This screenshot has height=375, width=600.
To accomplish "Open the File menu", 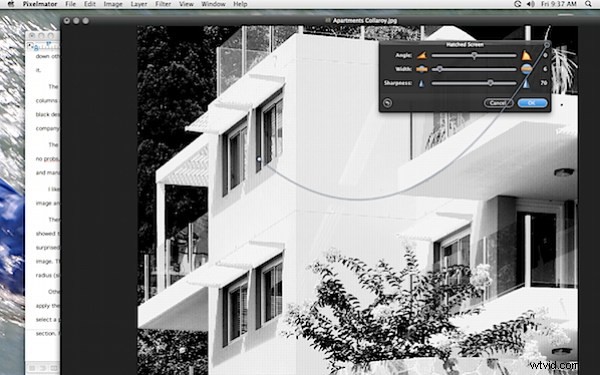I will (x=70, y=4).
